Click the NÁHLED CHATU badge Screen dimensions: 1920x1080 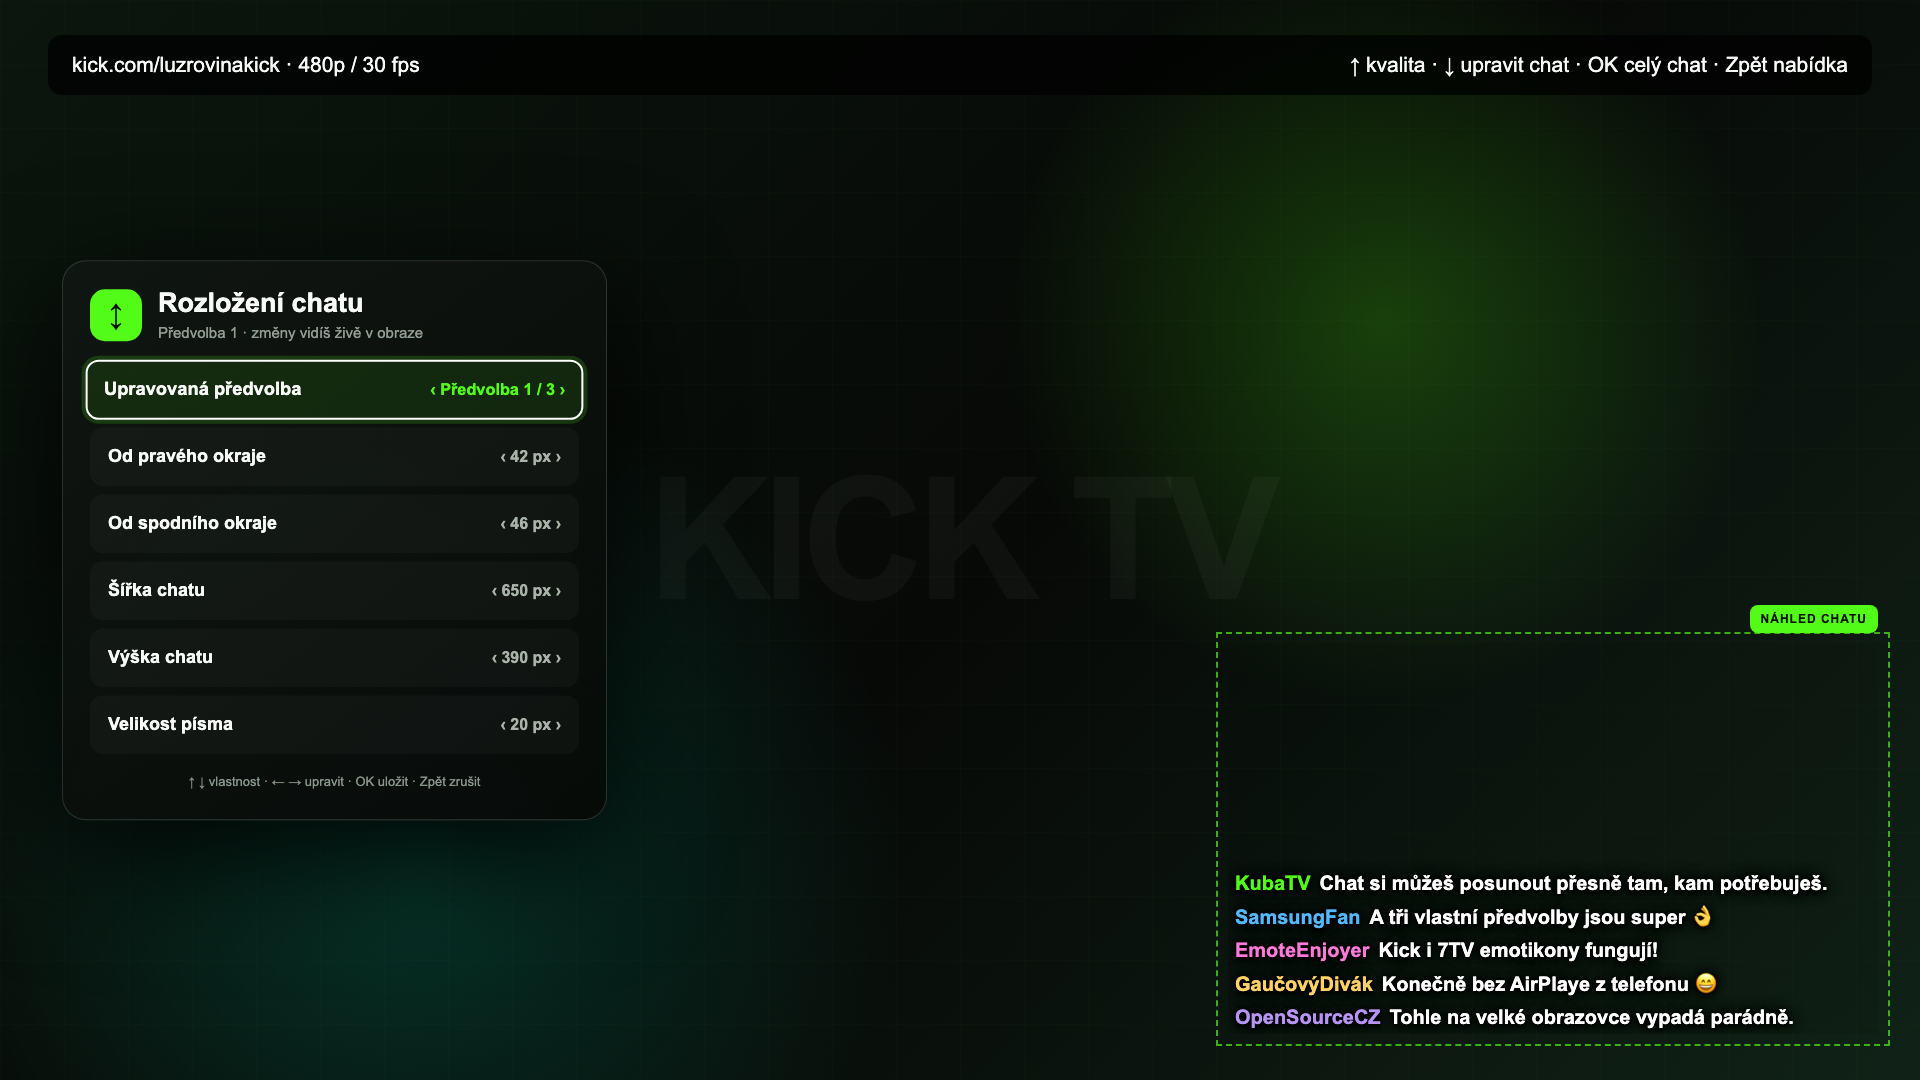pos(1813,619)
